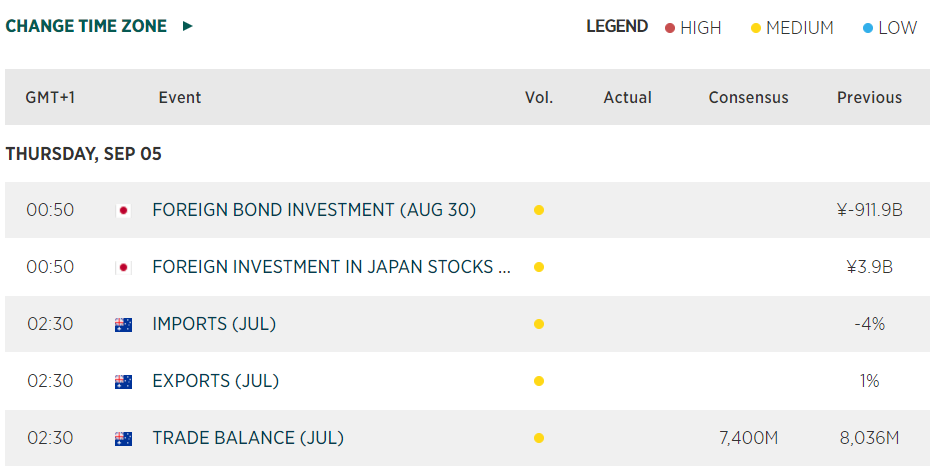Click Japan flag beside Foreign Investment in Japan Stocks
This screenshot has height=470, width=933.
point(123,267)
